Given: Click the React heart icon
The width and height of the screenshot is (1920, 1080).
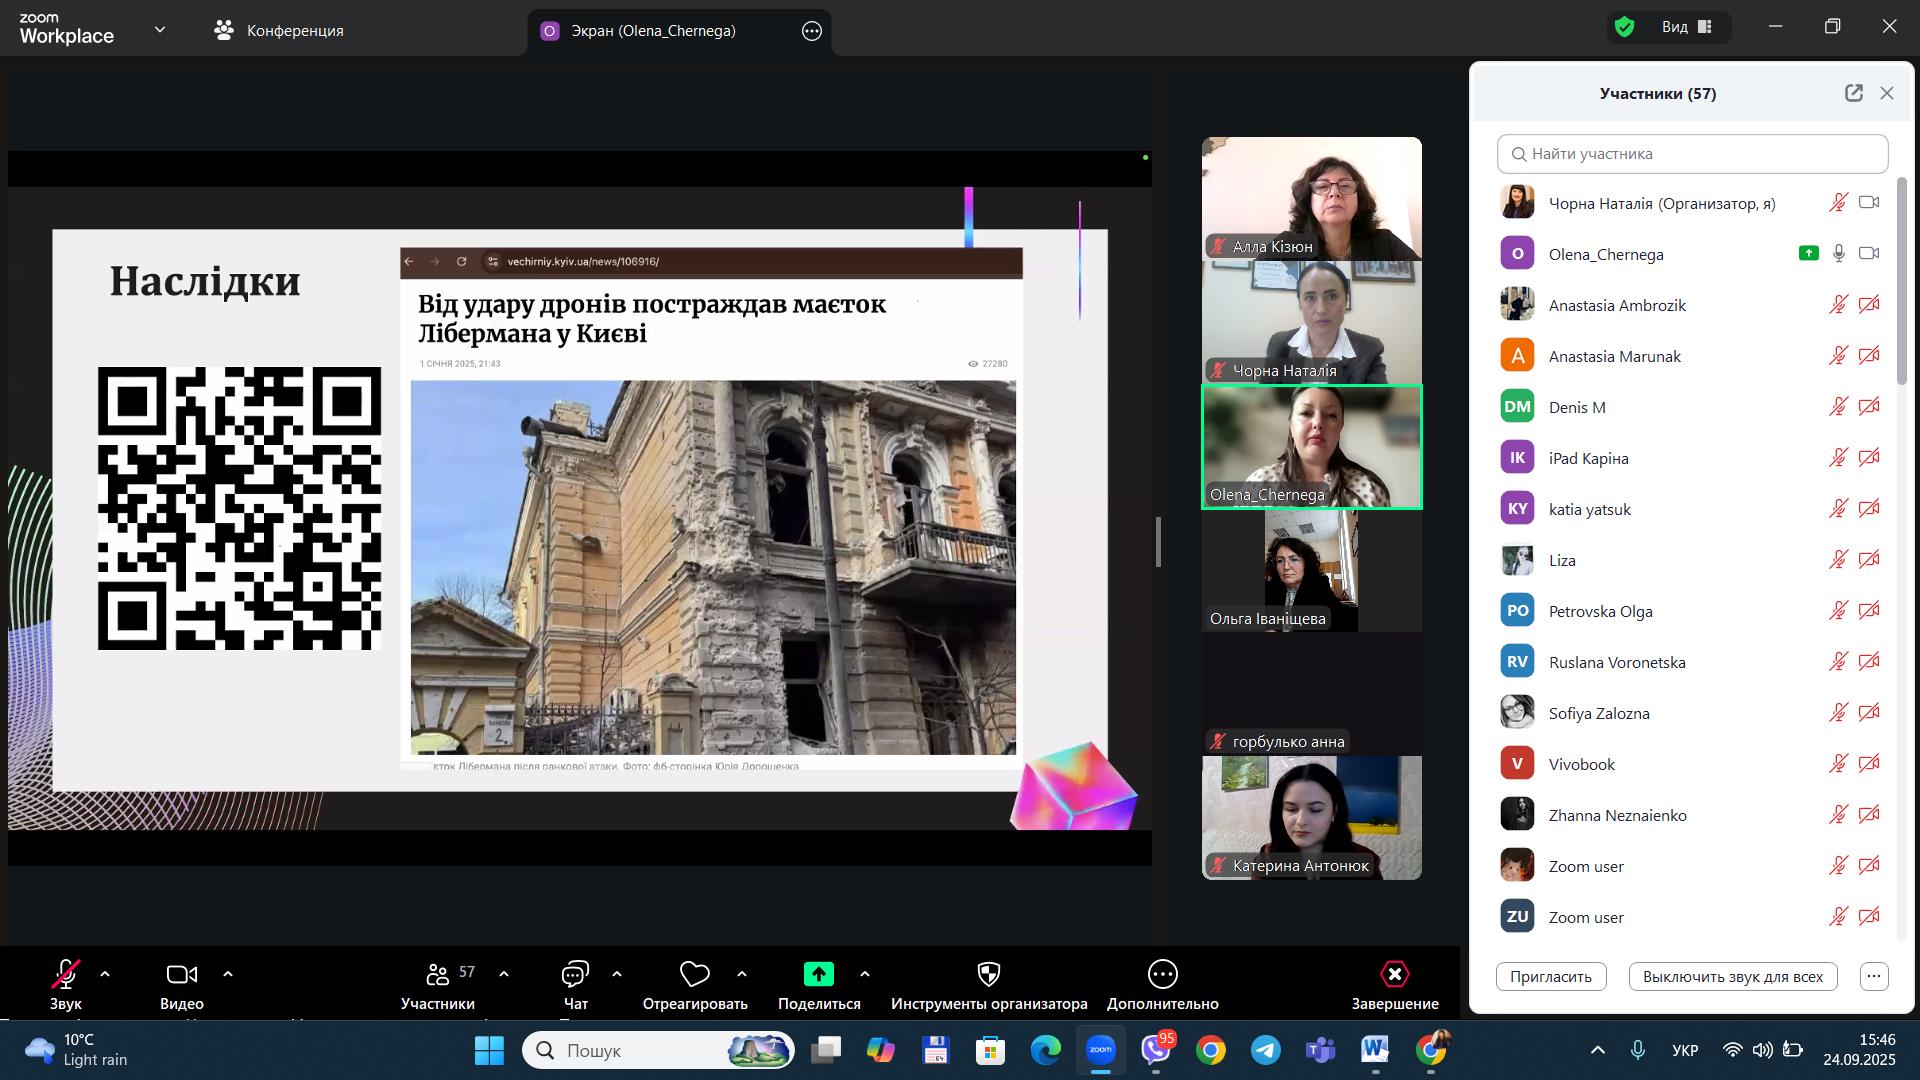Looking at the screenshot, I should pos(694,974).
